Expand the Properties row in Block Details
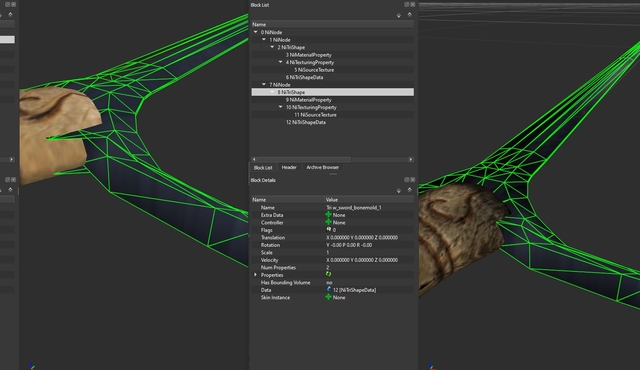The width and height of the screenshot is (640, 370). [256, 275]
